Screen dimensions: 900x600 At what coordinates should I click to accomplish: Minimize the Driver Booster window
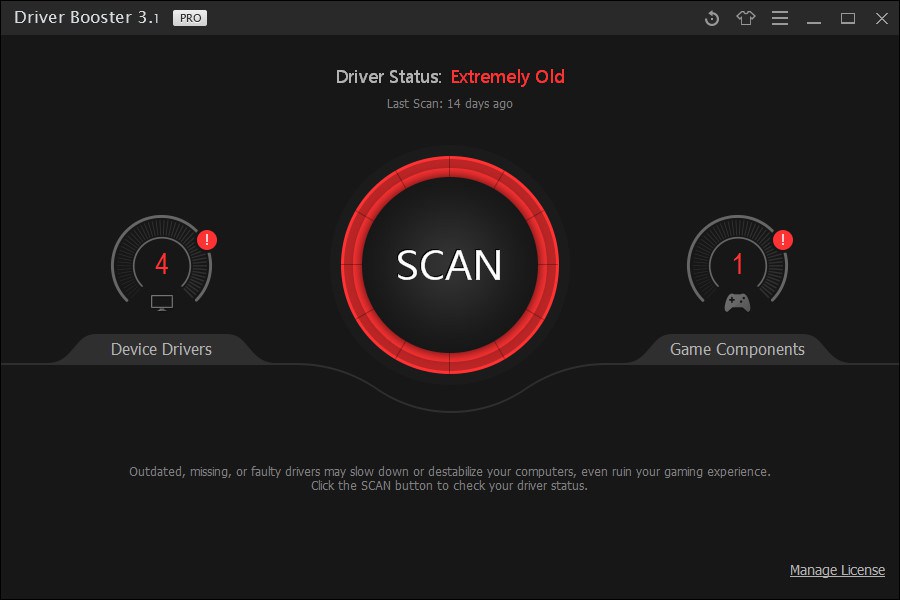click(815, 18)
